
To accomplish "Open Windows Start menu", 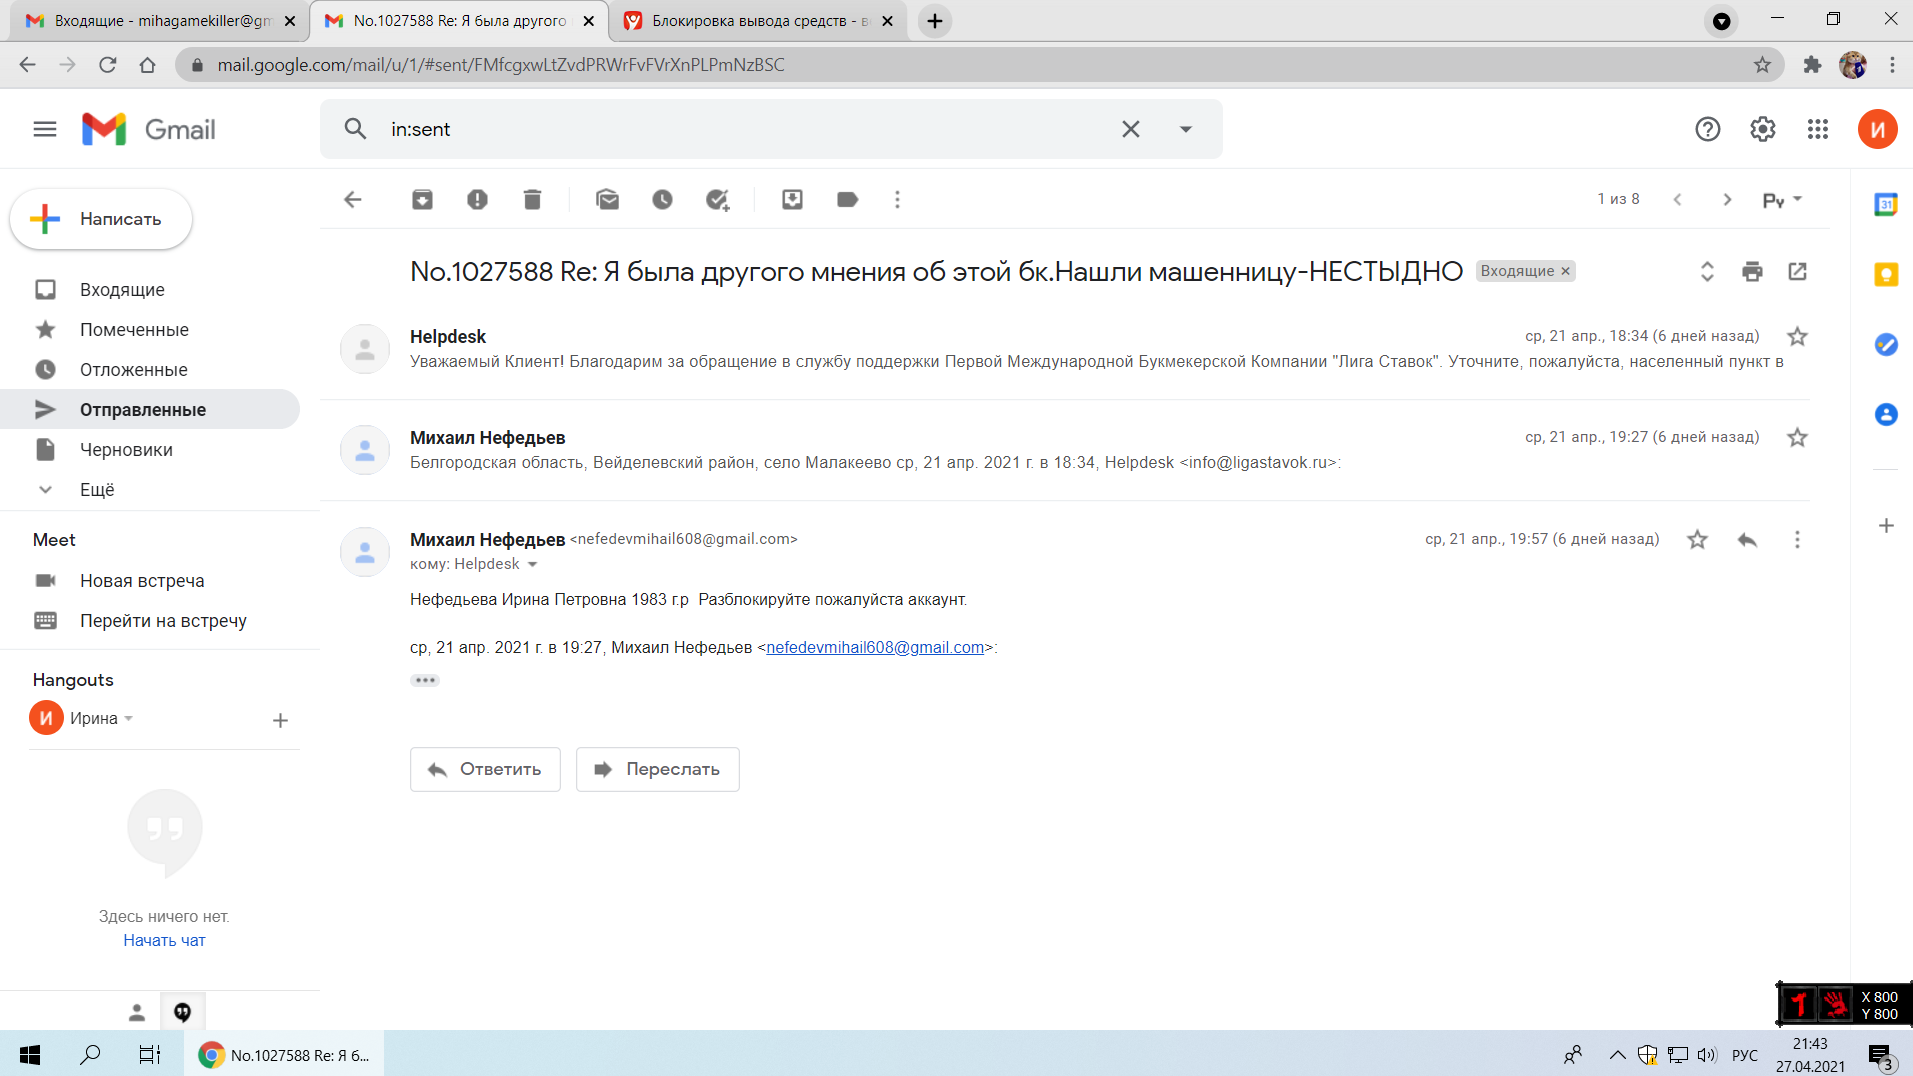I will 30,1054.
